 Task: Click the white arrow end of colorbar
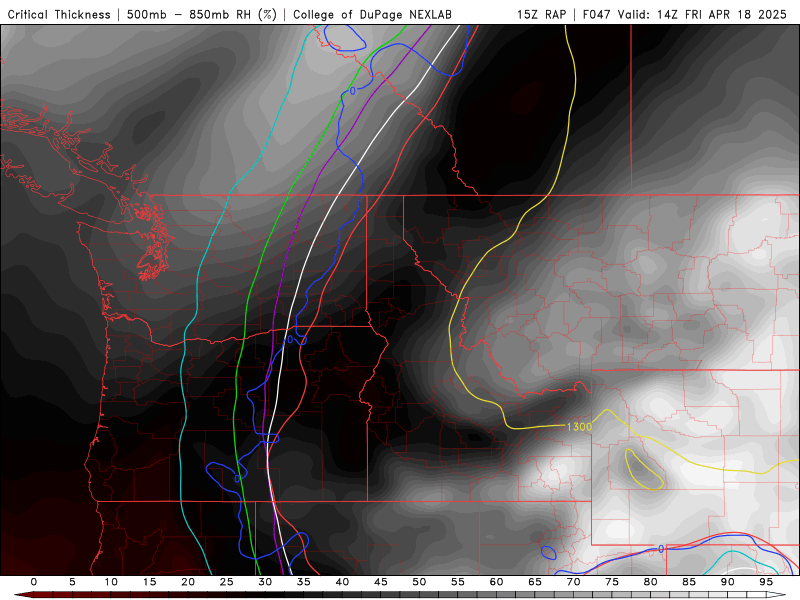click(777, 595)
